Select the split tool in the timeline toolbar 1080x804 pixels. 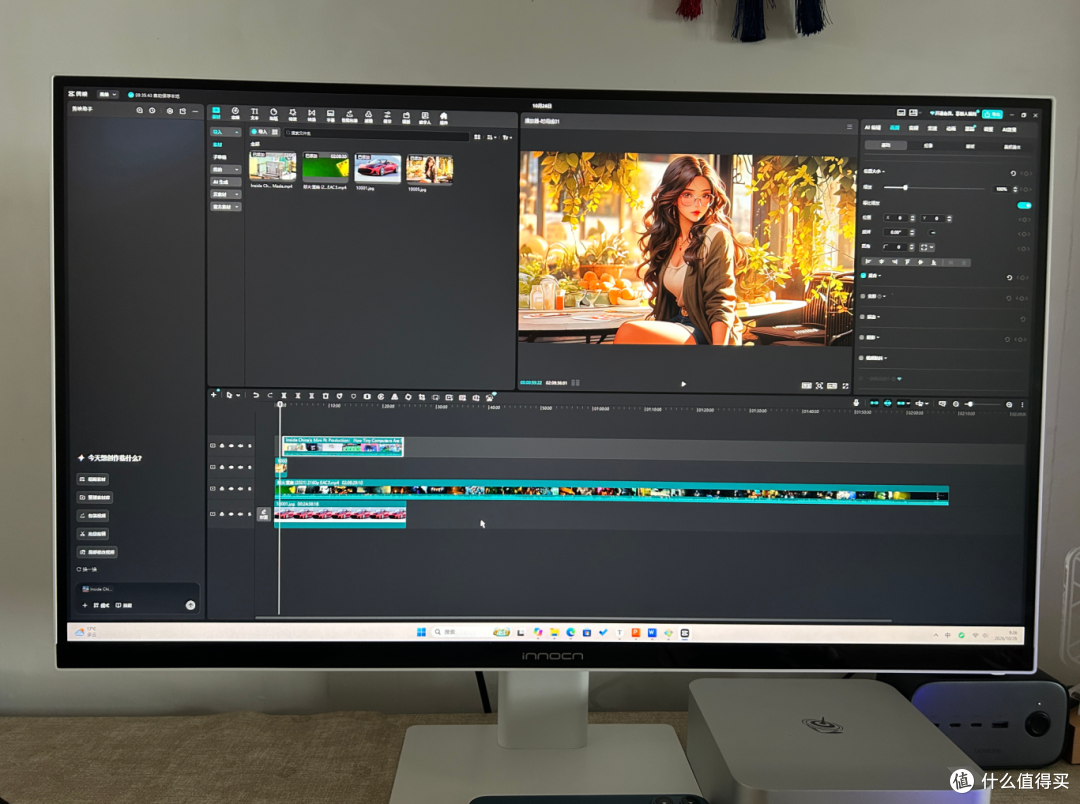point(283,395)
